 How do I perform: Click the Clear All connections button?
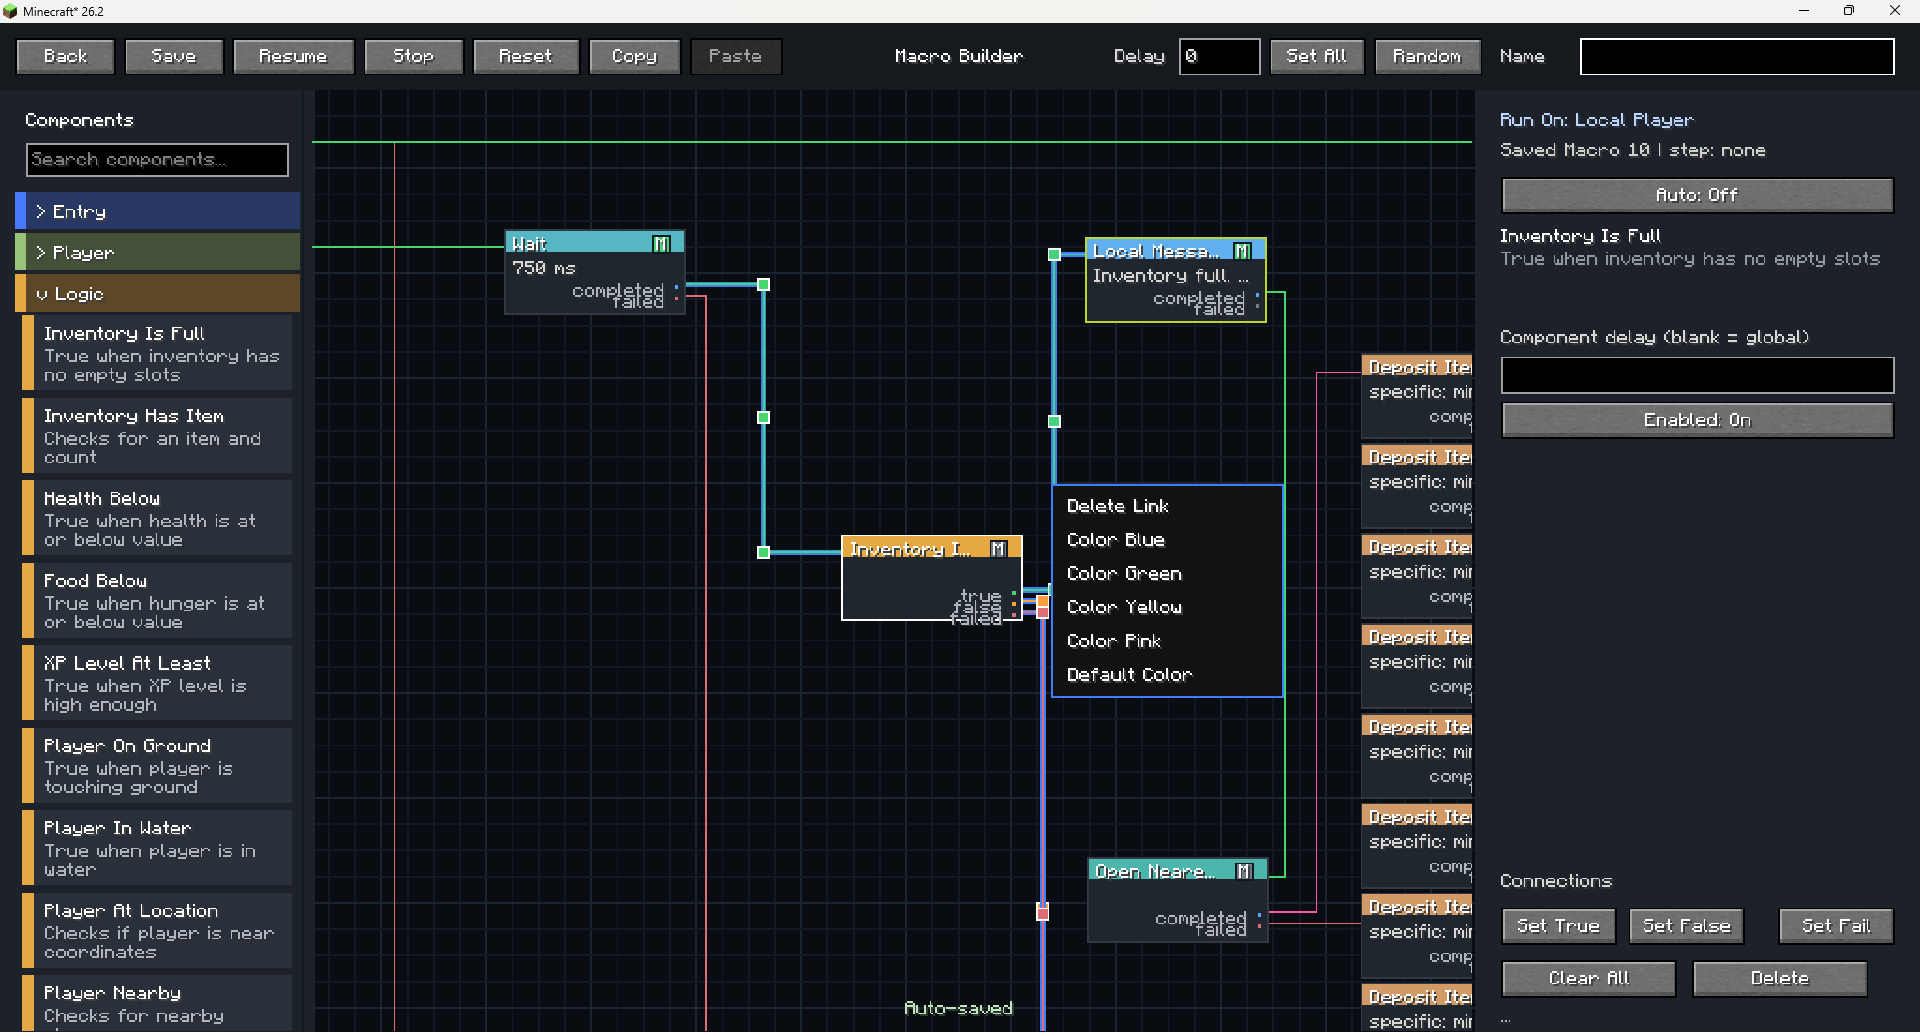pyautogui.click(x=1588, y=978)
